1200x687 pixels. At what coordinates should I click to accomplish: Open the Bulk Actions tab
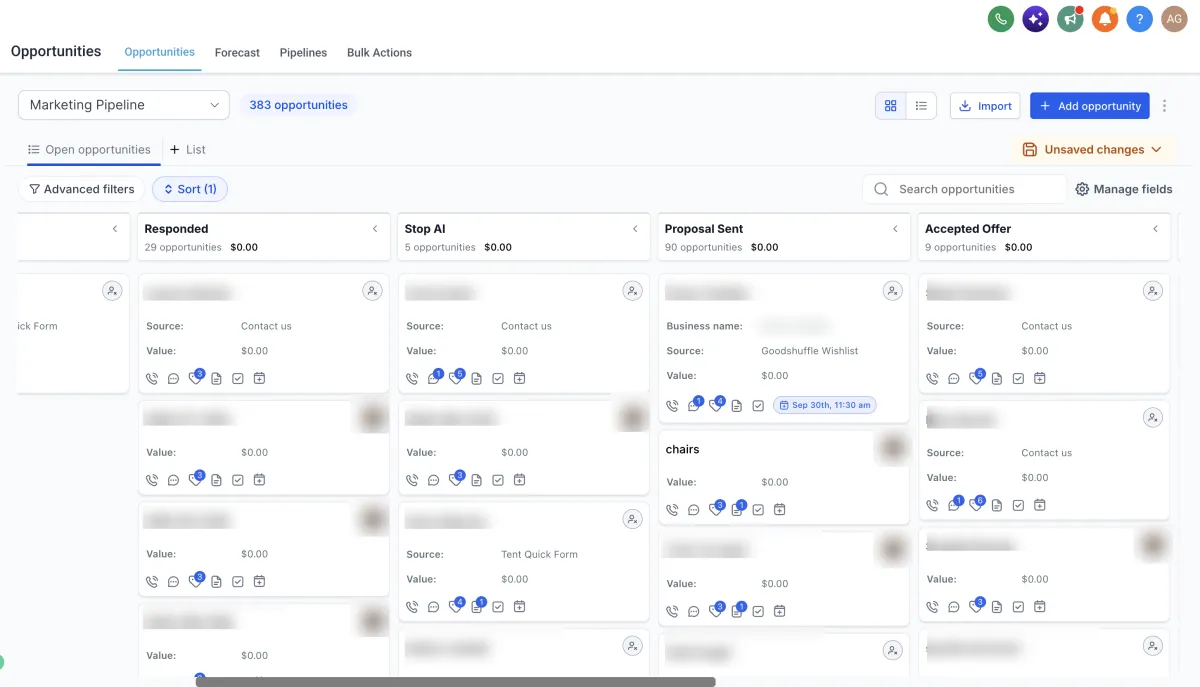coord(379,53)
